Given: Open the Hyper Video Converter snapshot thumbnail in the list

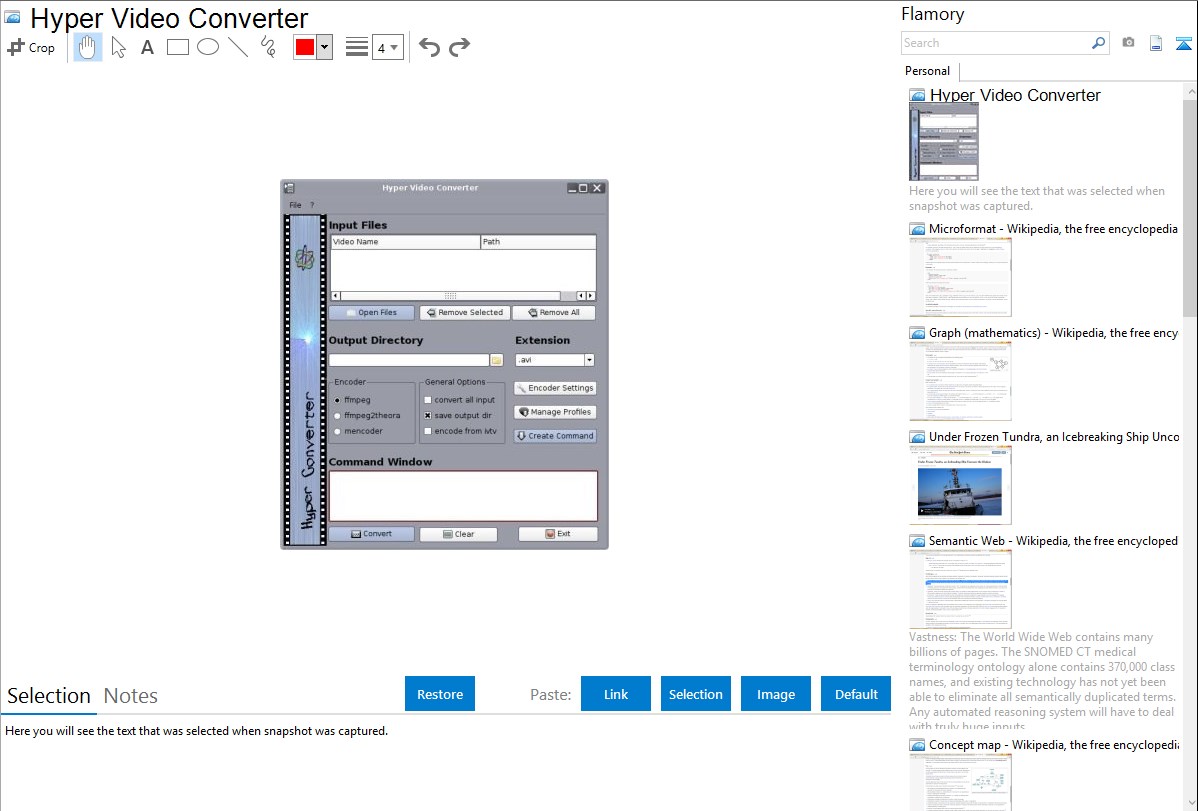Looking at the screenshot, I should [944, 142].
